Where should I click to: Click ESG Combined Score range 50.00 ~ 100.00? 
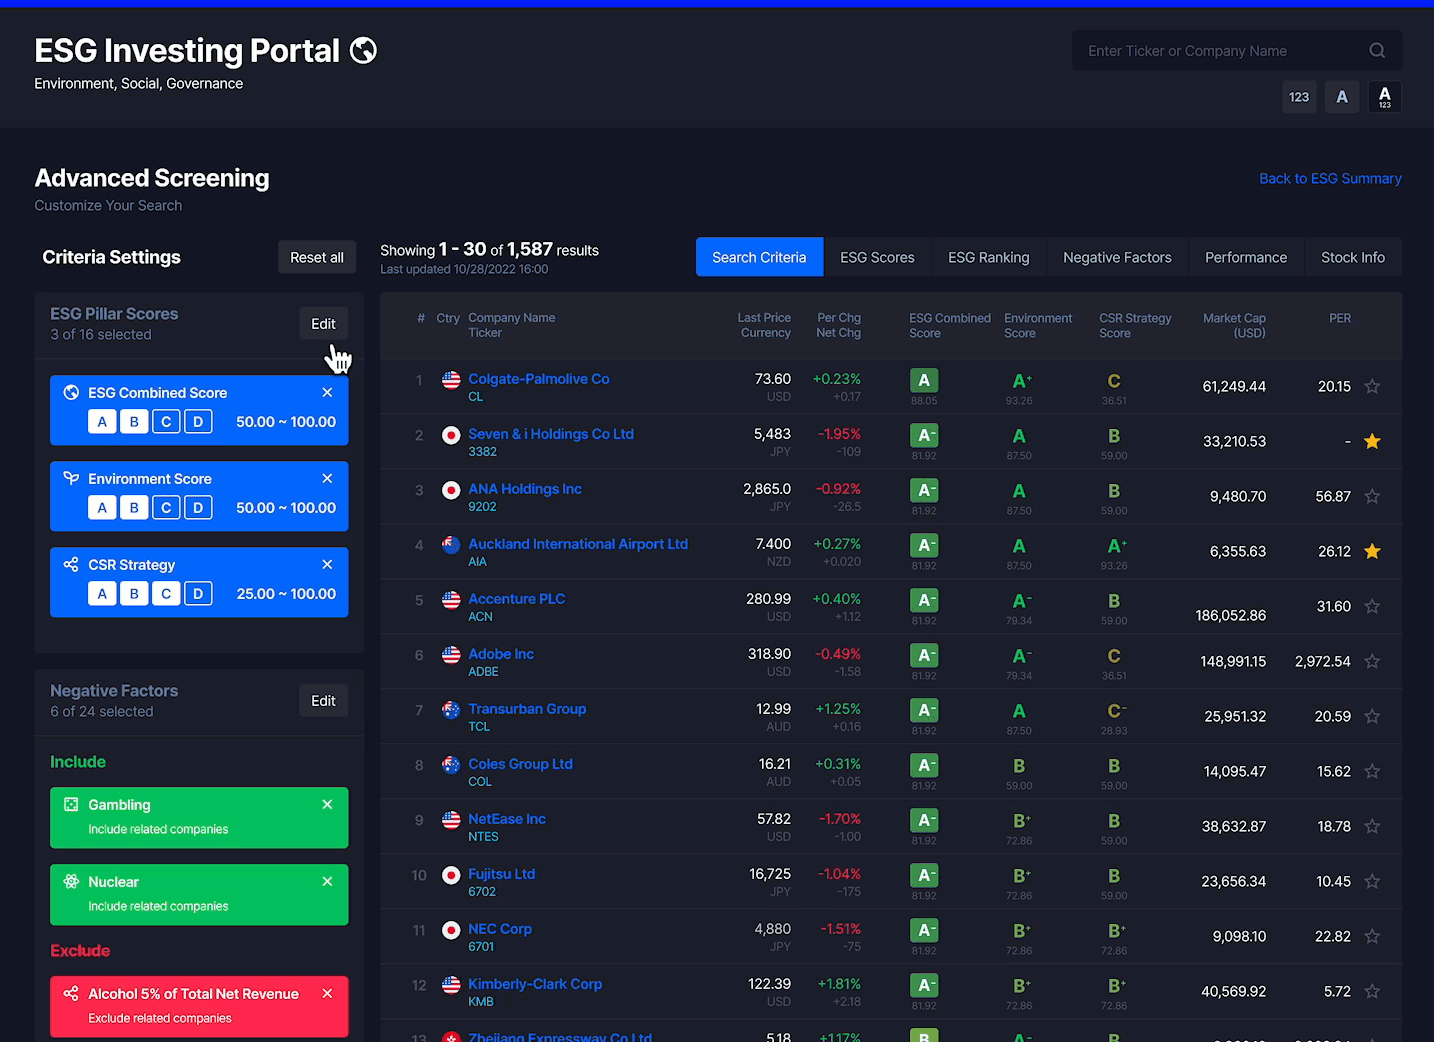286,421
